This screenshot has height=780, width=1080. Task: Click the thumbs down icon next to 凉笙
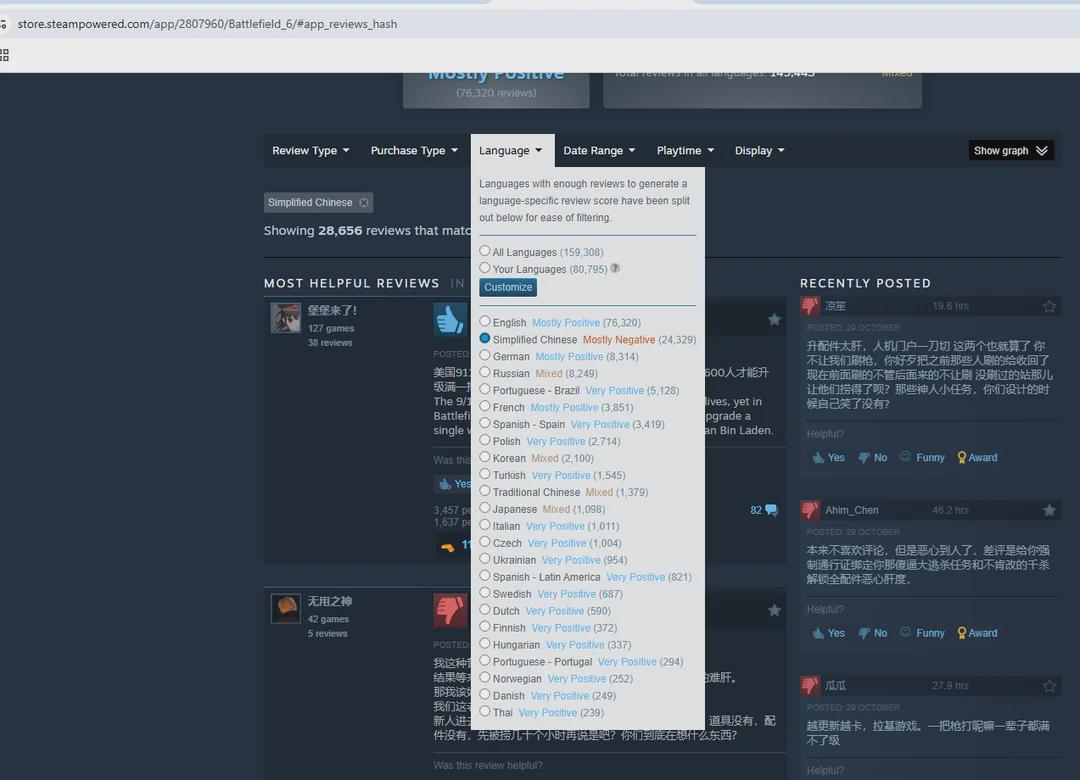coord(810,305)
